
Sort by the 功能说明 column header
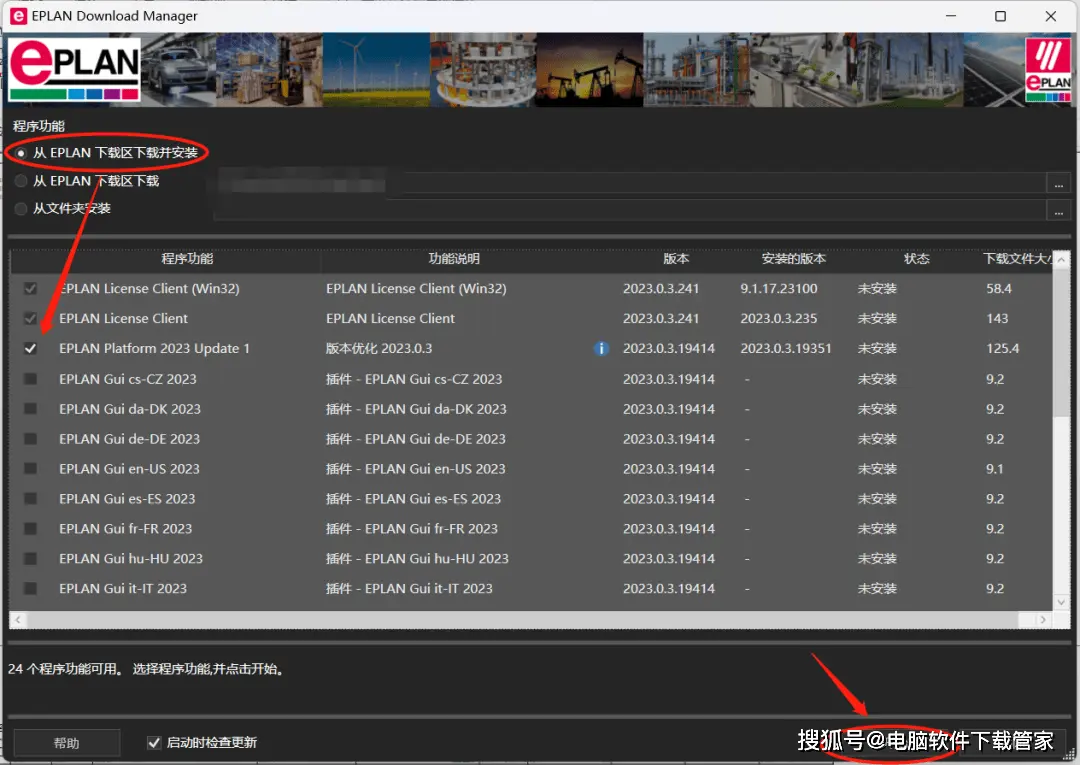[x=454, y=259]
